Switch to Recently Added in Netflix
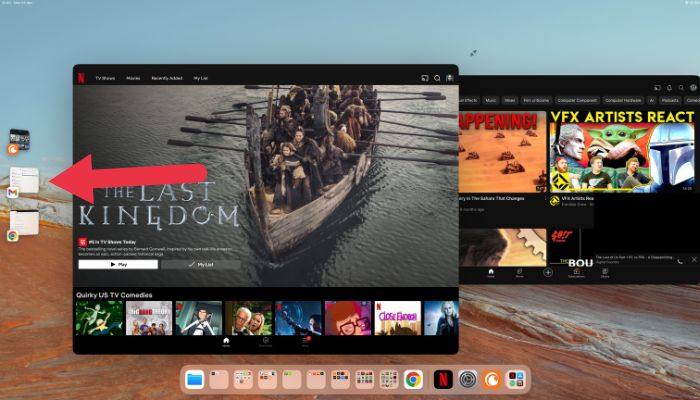 [x=167, y=78]
